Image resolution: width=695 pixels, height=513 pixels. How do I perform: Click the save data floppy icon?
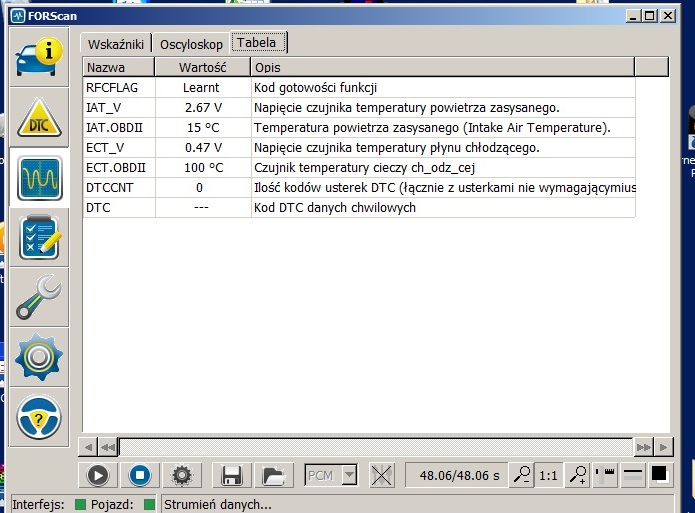(x=232, y=475)
